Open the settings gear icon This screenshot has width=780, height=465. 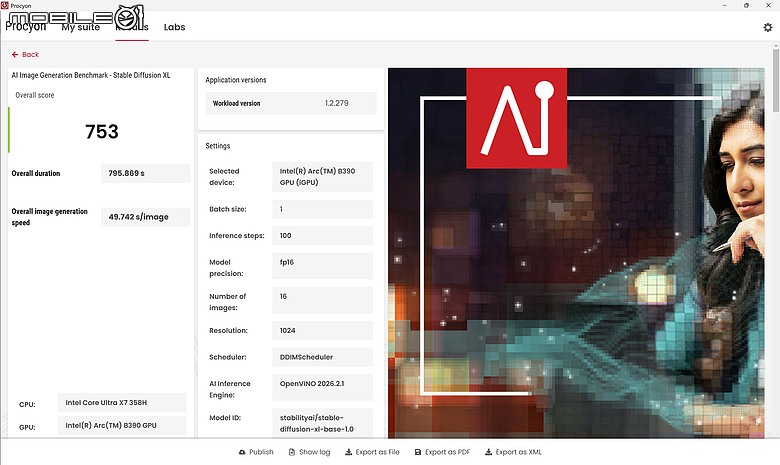(768, 27)
